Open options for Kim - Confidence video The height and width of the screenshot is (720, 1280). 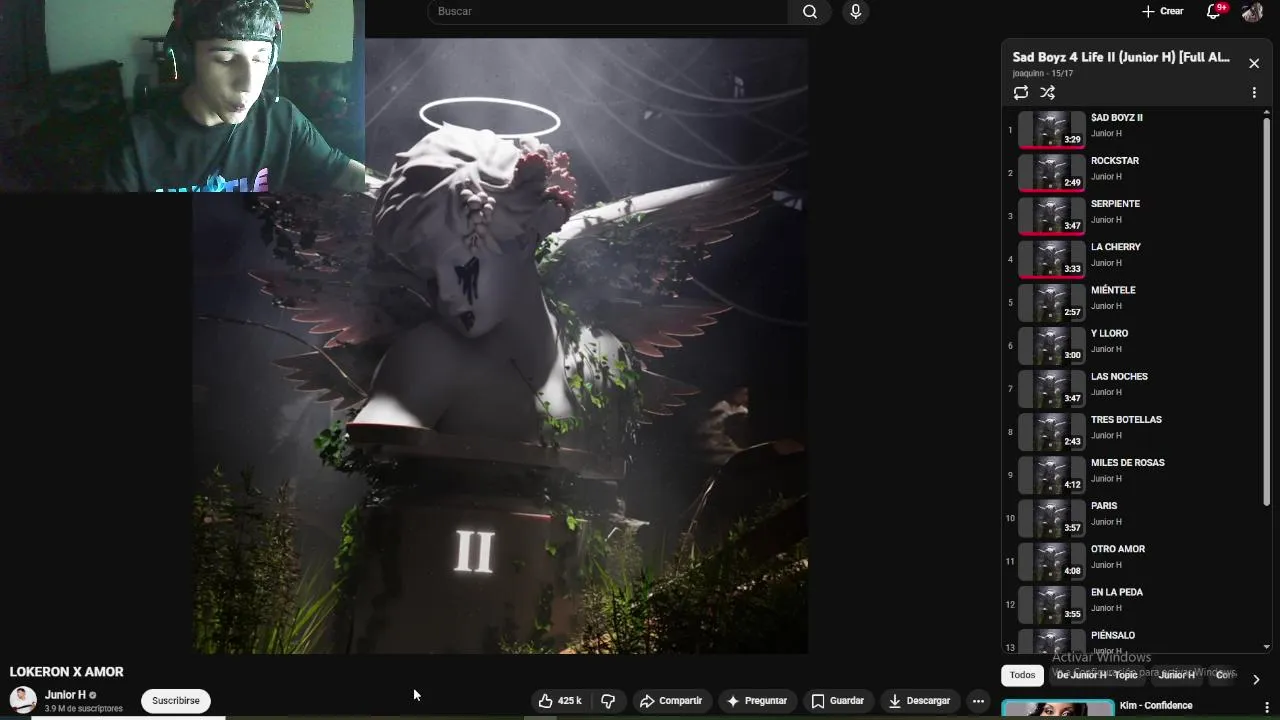pos(1268,708)
